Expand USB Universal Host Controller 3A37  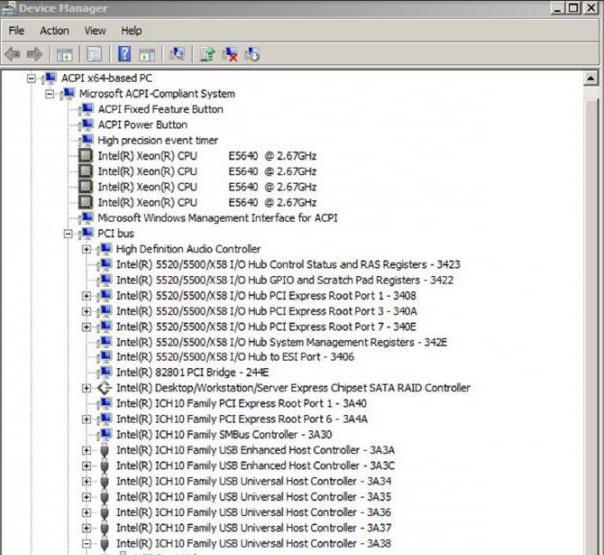pyautogui.click(x=86, y=528)
